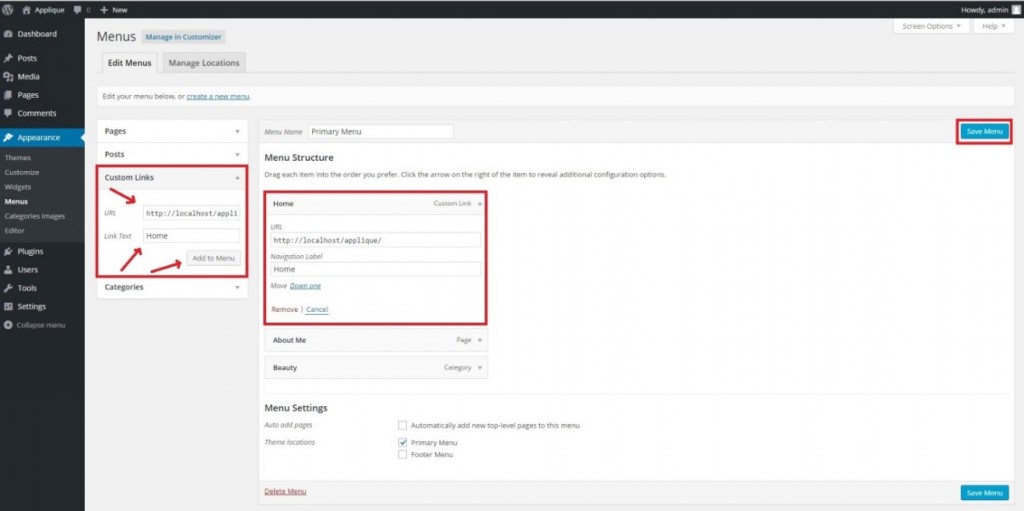Screen dimensions: 1024x511
Task: Click the Add to Menu button
Action: (x=213, y=258)
